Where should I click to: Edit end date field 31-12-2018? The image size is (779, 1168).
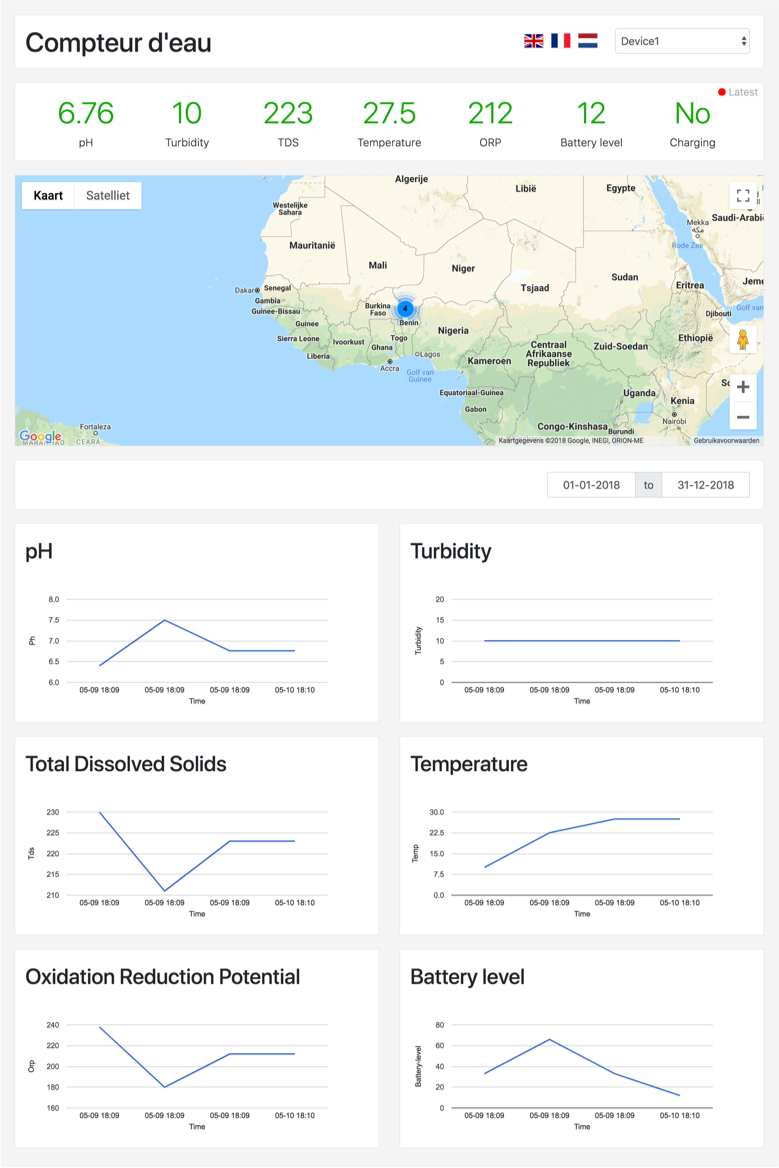(x=705, y=485)
